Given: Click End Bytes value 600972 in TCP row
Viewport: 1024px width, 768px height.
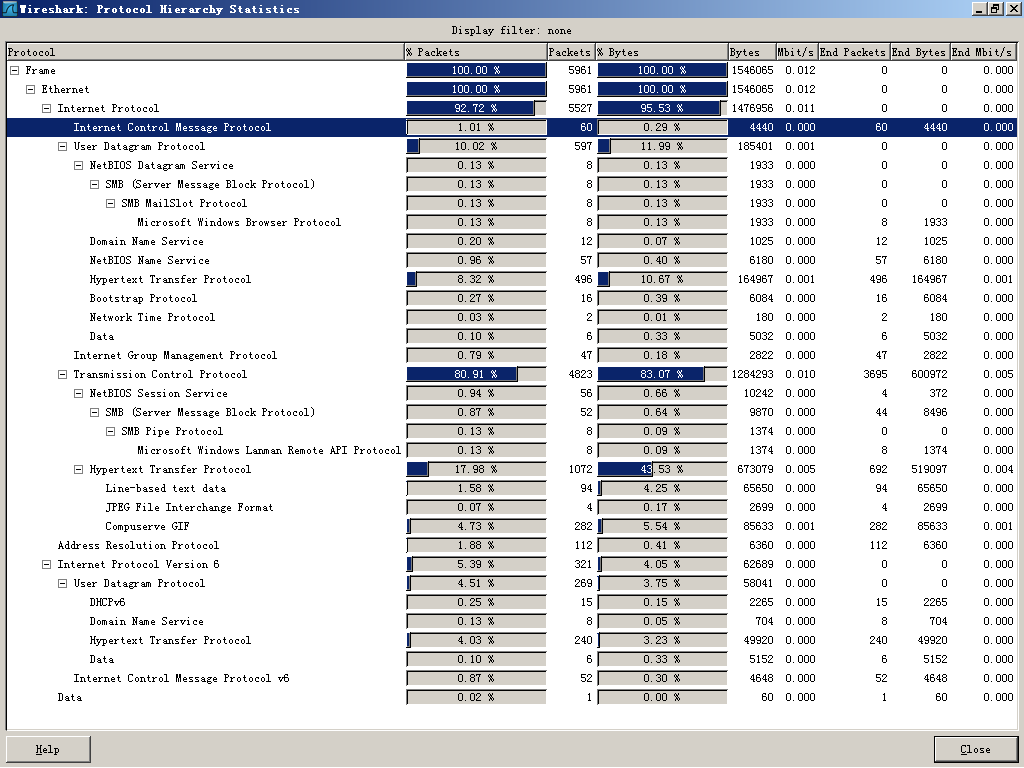Looking at the screenshot, I should click(x=929, y=374).
